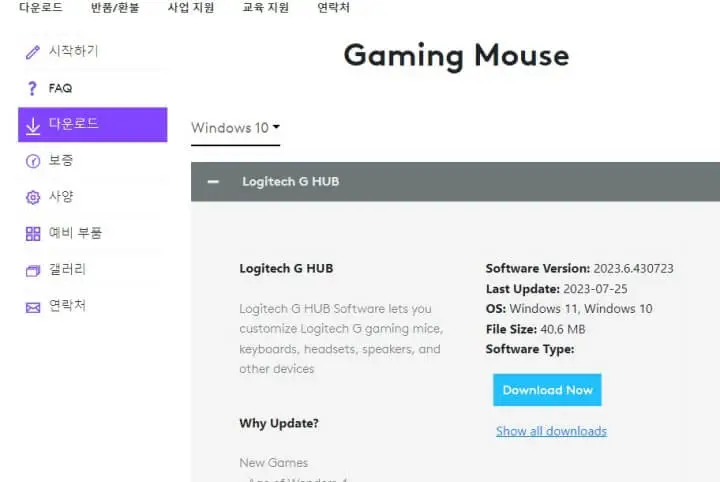Select the 연락처 sidebar label
The height and width of the screenshot is (482, 720).
click(x=67, y=305)
